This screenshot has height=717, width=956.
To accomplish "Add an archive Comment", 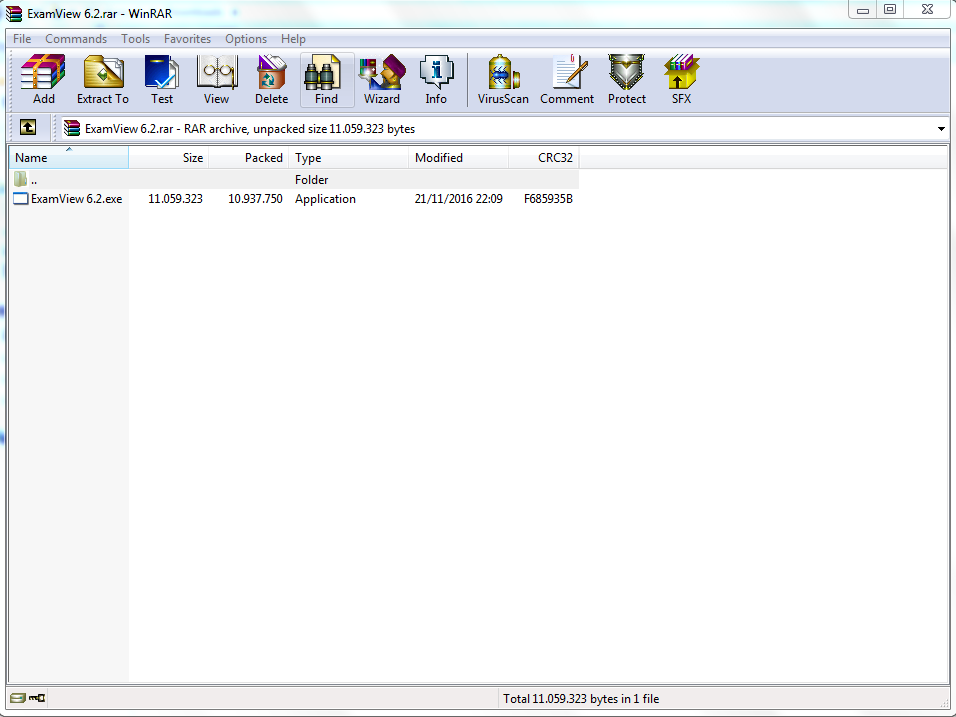I will [567, 80].
